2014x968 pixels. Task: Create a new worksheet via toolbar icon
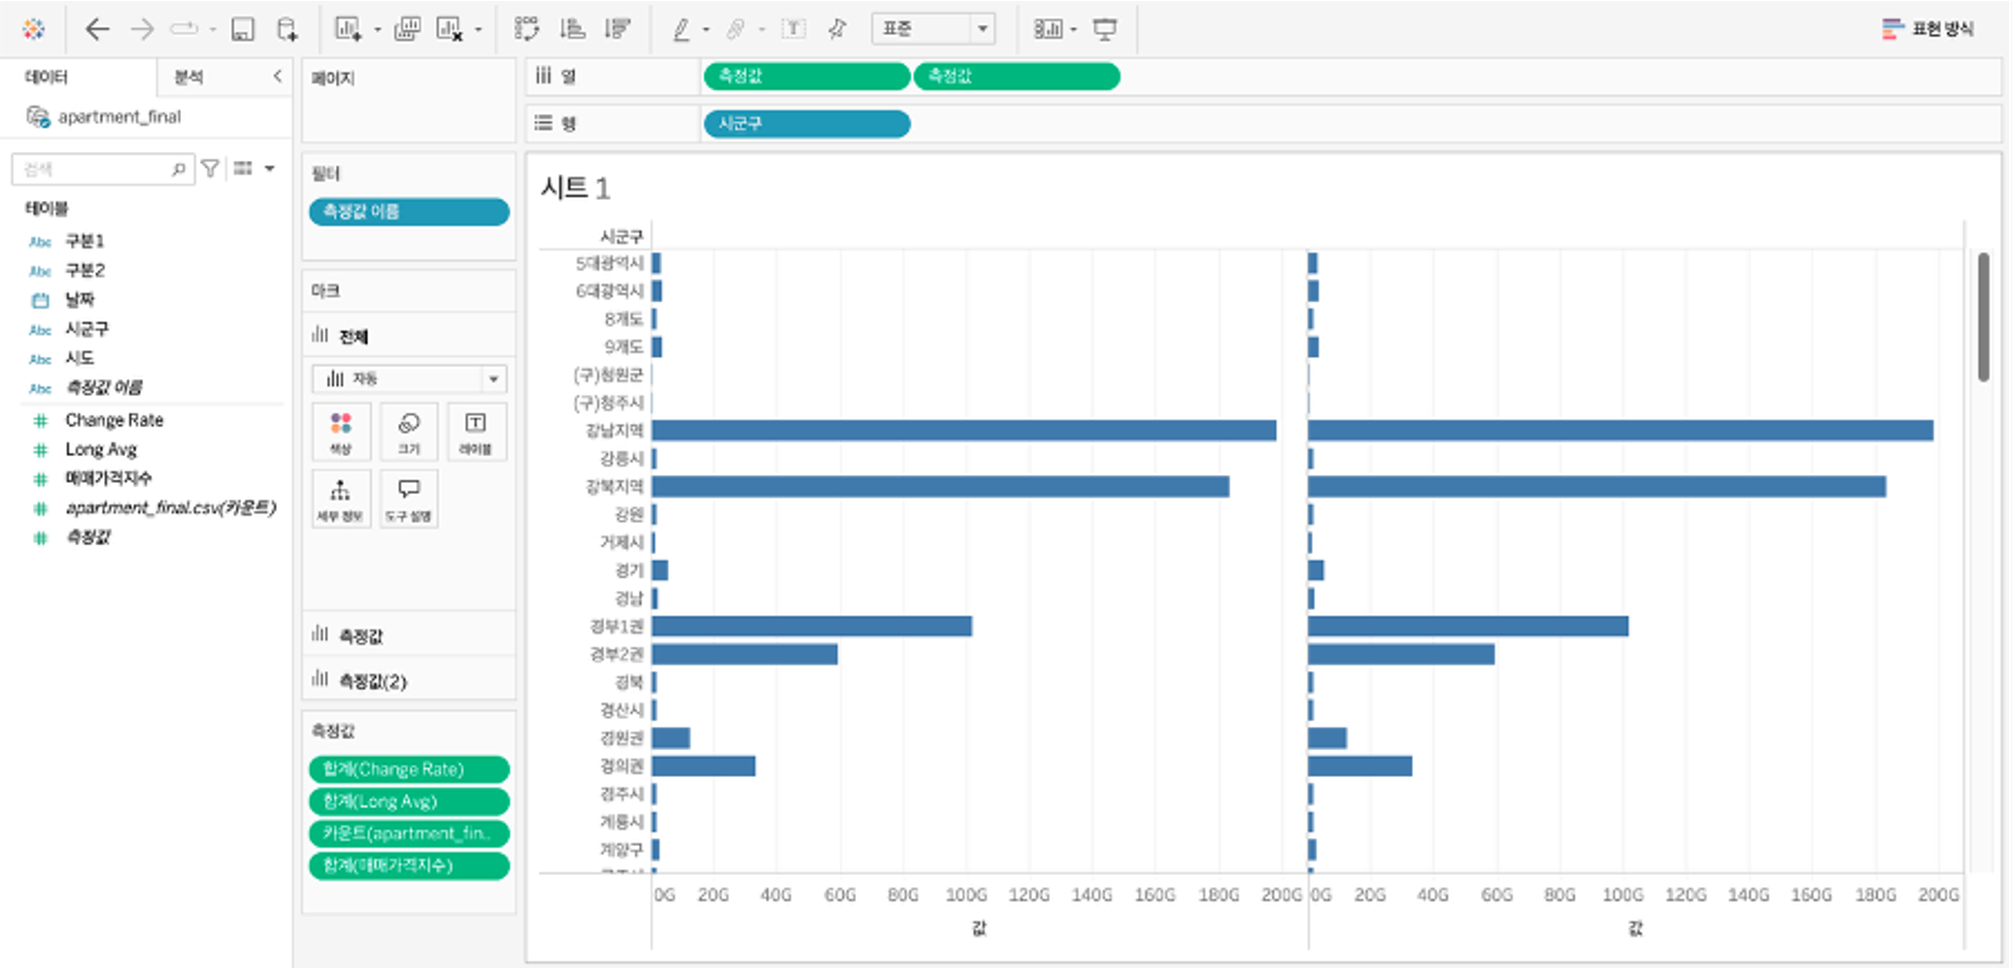tap(348, 29)
